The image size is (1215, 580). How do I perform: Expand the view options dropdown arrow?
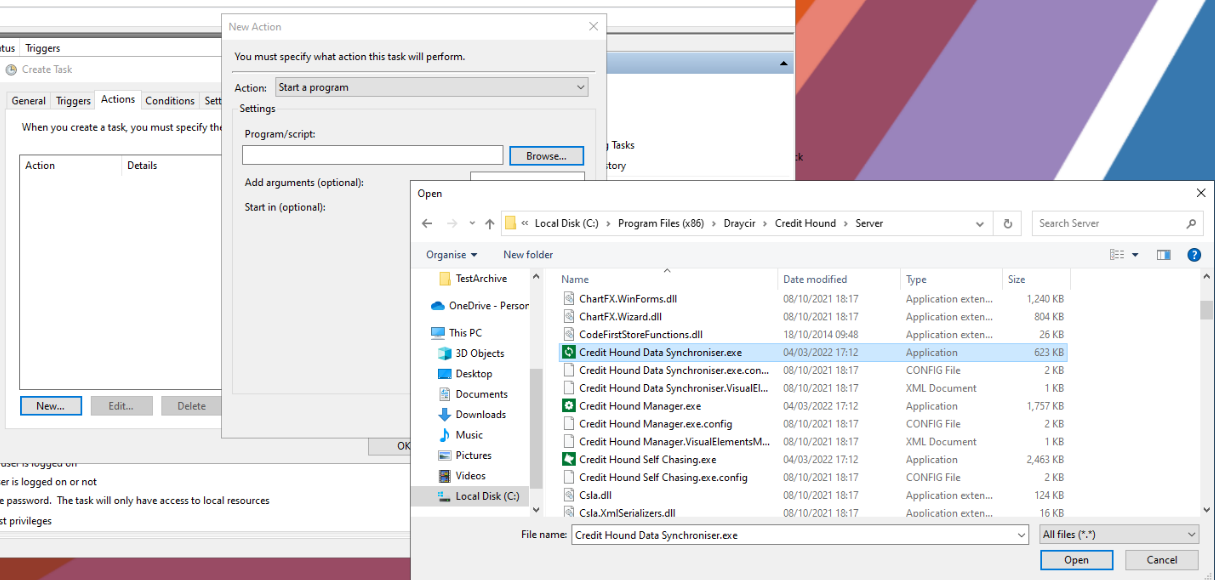(x=1135, y=255)
